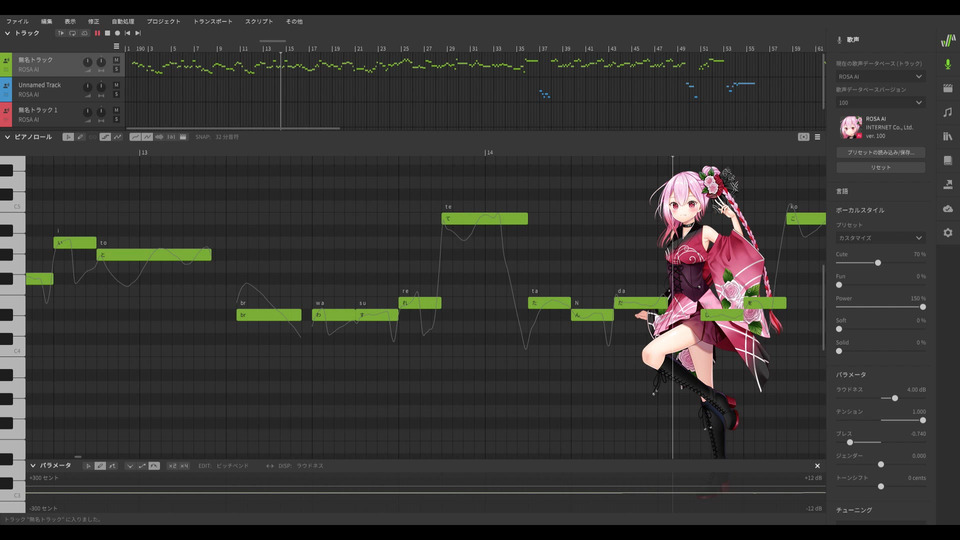Open the 表示 menu
Viewport: 960px width, 540px height.
coord(70,21)
